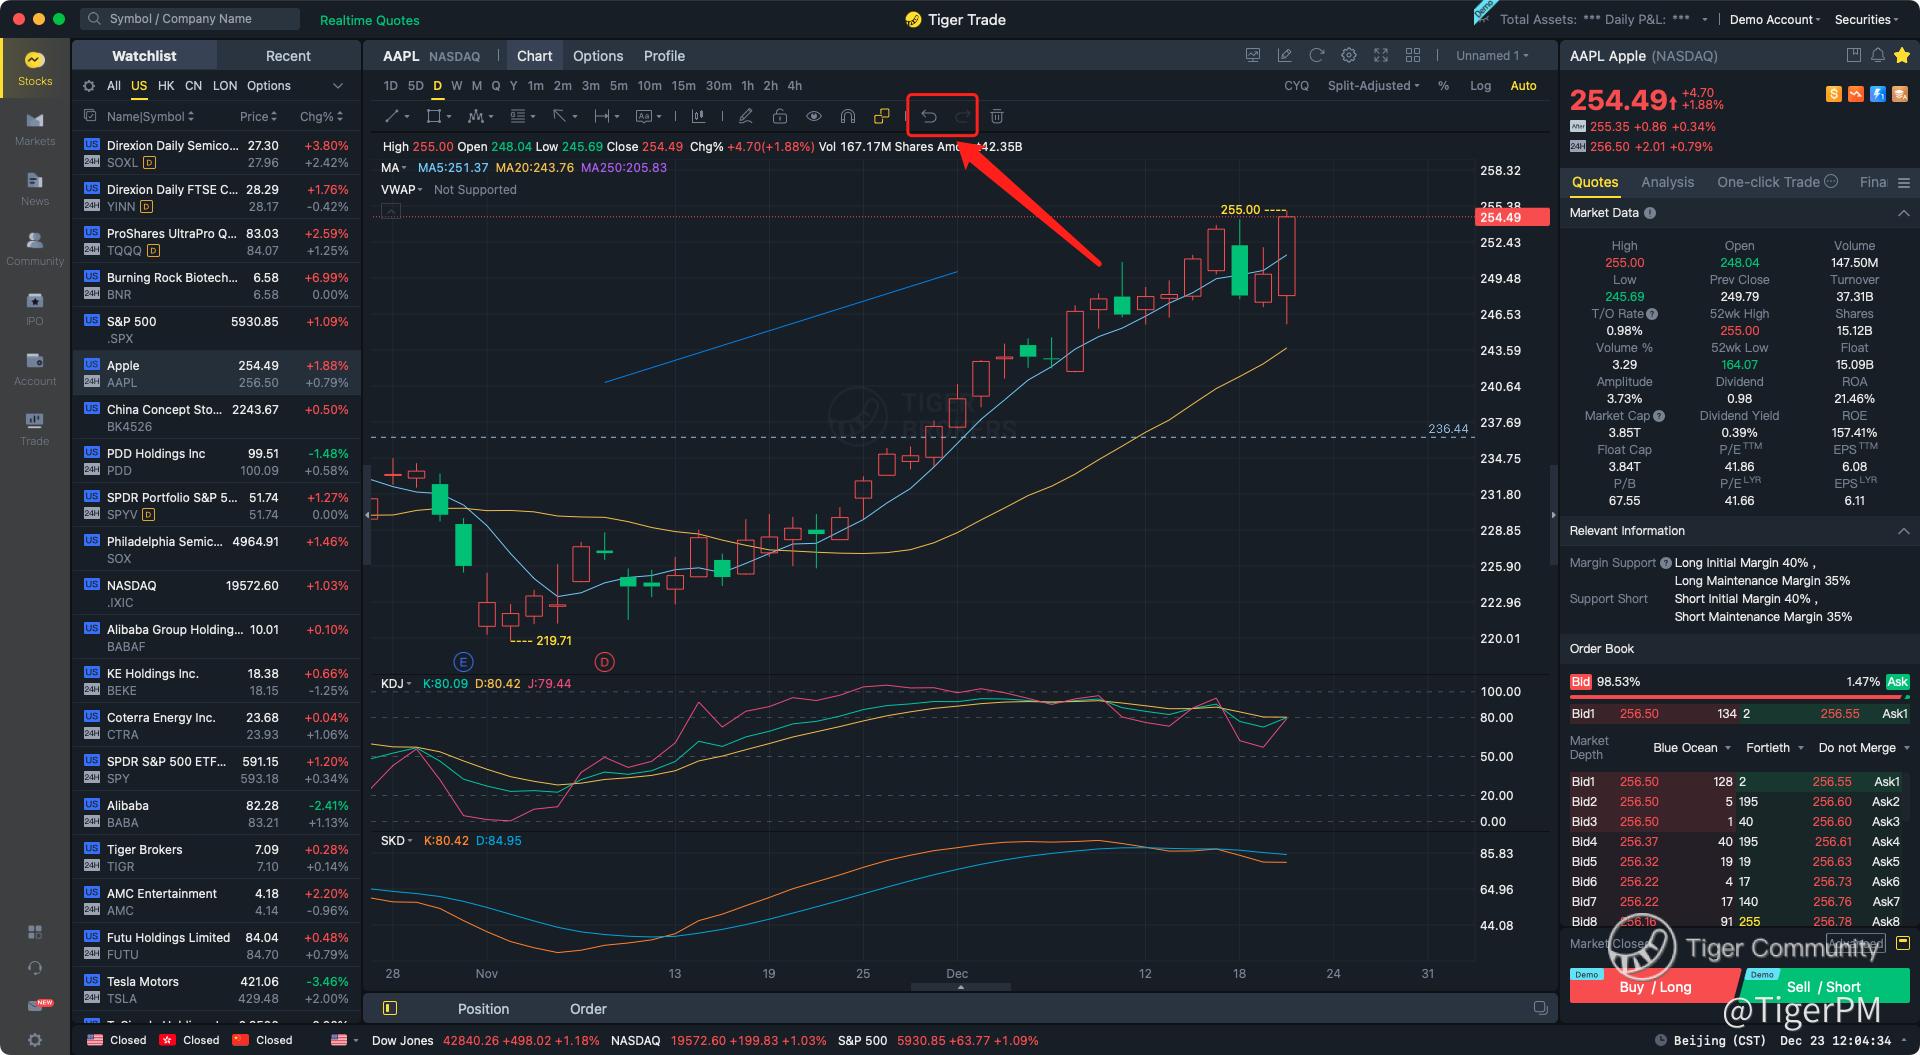Switch to Options tab
The width and height of the screenshot is (1920, 1055).
pyautogui.click(x=598, y=56)
